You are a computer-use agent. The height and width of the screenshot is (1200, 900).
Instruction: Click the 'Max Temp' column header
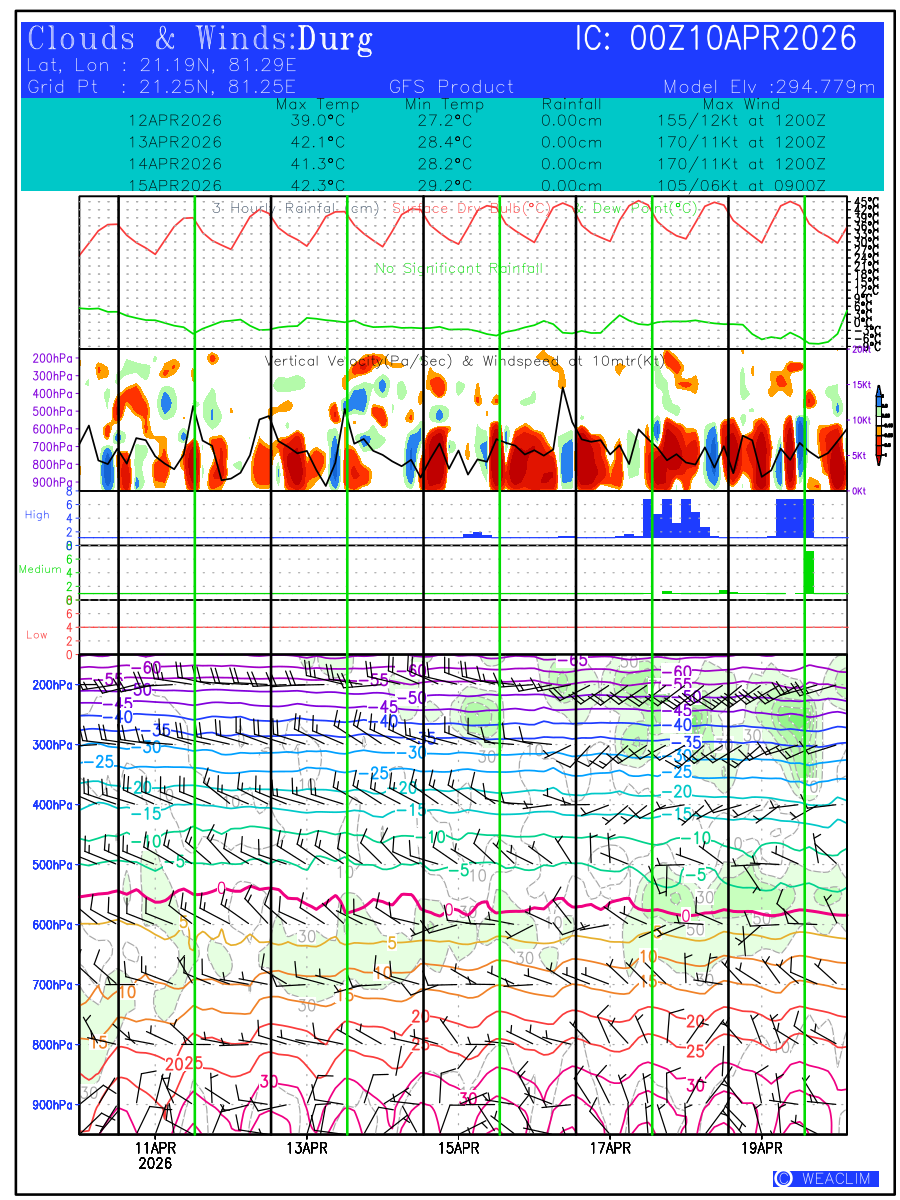317,104
